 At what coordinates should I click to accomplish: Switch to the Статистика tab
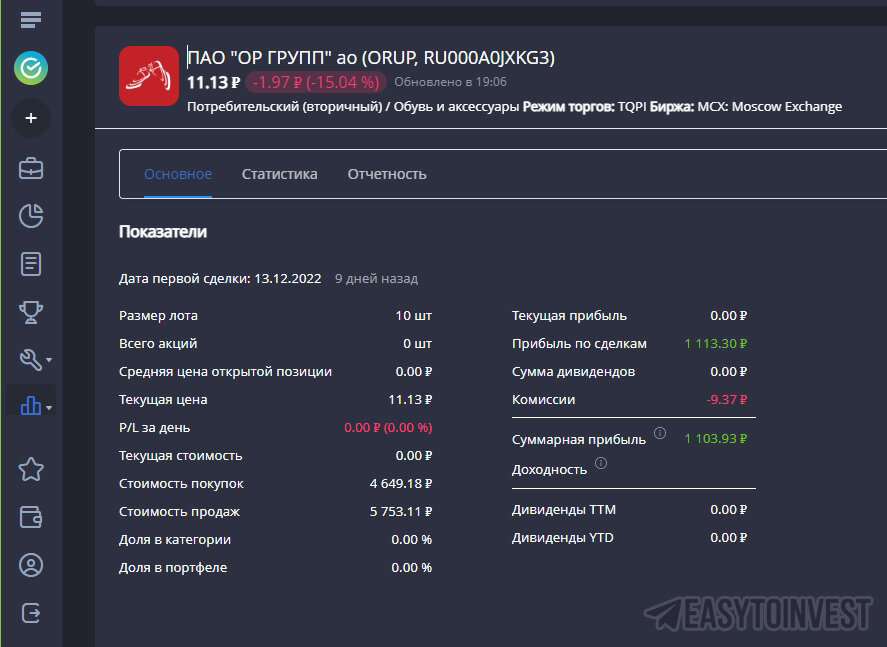click(279, 173)
